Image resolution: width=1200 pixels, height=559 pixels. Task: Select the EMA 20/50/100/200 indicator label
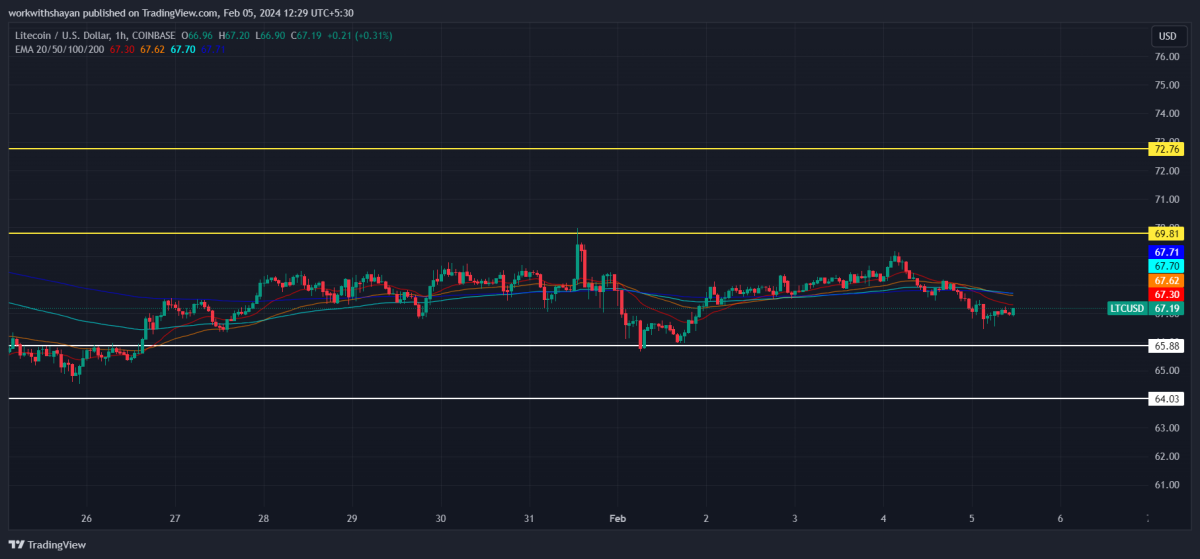point(57,48)
